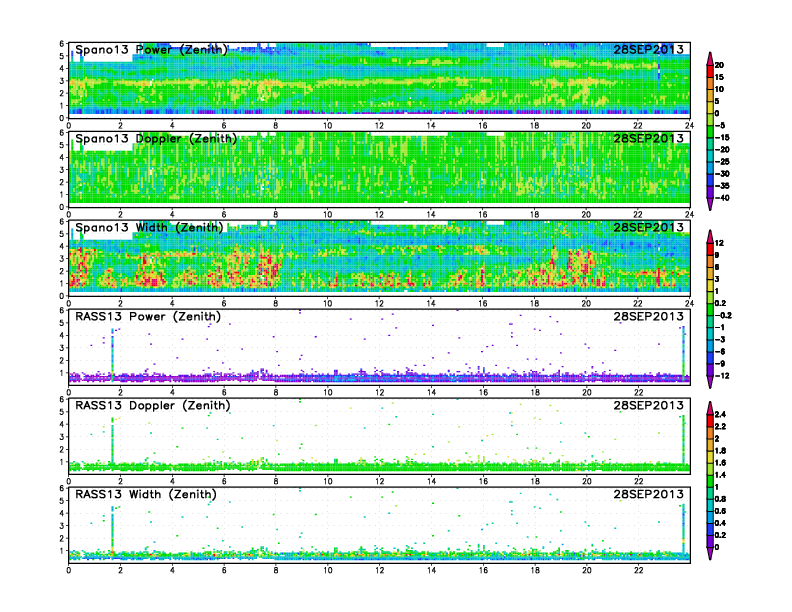Click the colorbar label -30
This screenshot has width=792, height=612.
coord(722,174)
